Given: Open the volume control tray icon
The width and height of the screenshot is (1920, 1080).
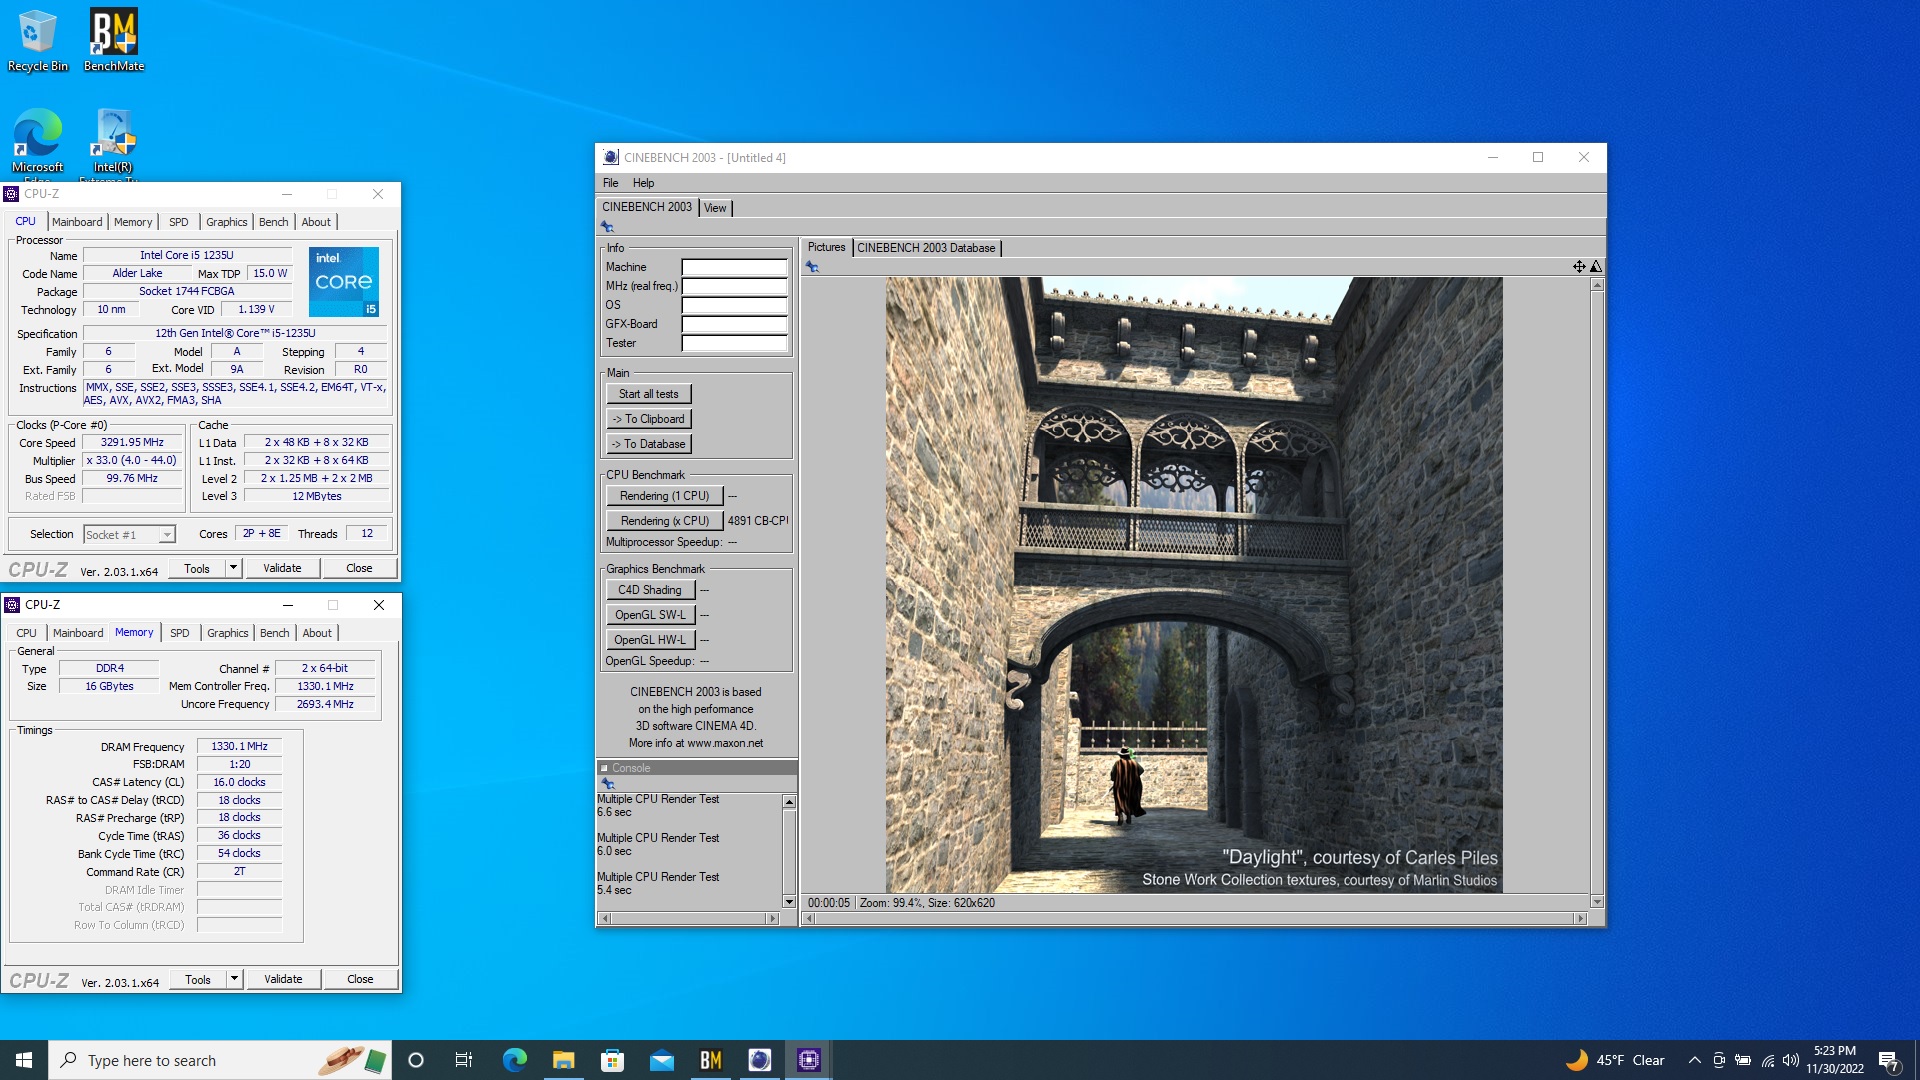Looking at the screenshot, I should (1791, 1060).
